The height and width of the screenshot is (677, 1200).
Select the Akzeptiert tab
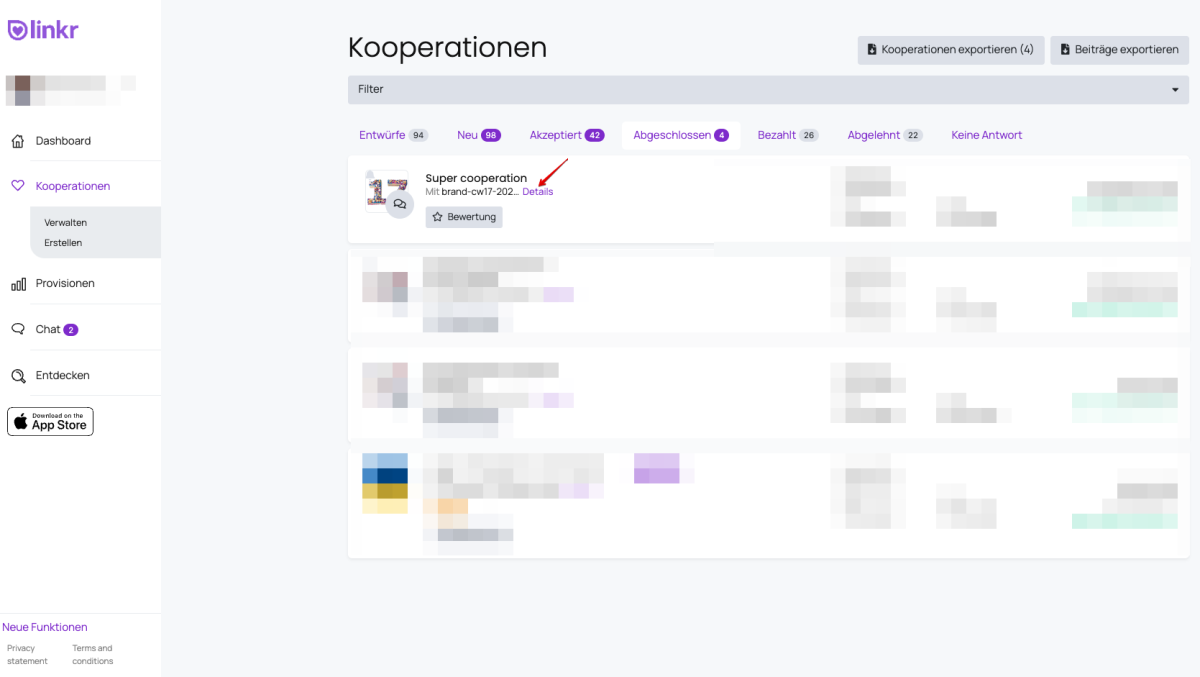tap(566, 135)
